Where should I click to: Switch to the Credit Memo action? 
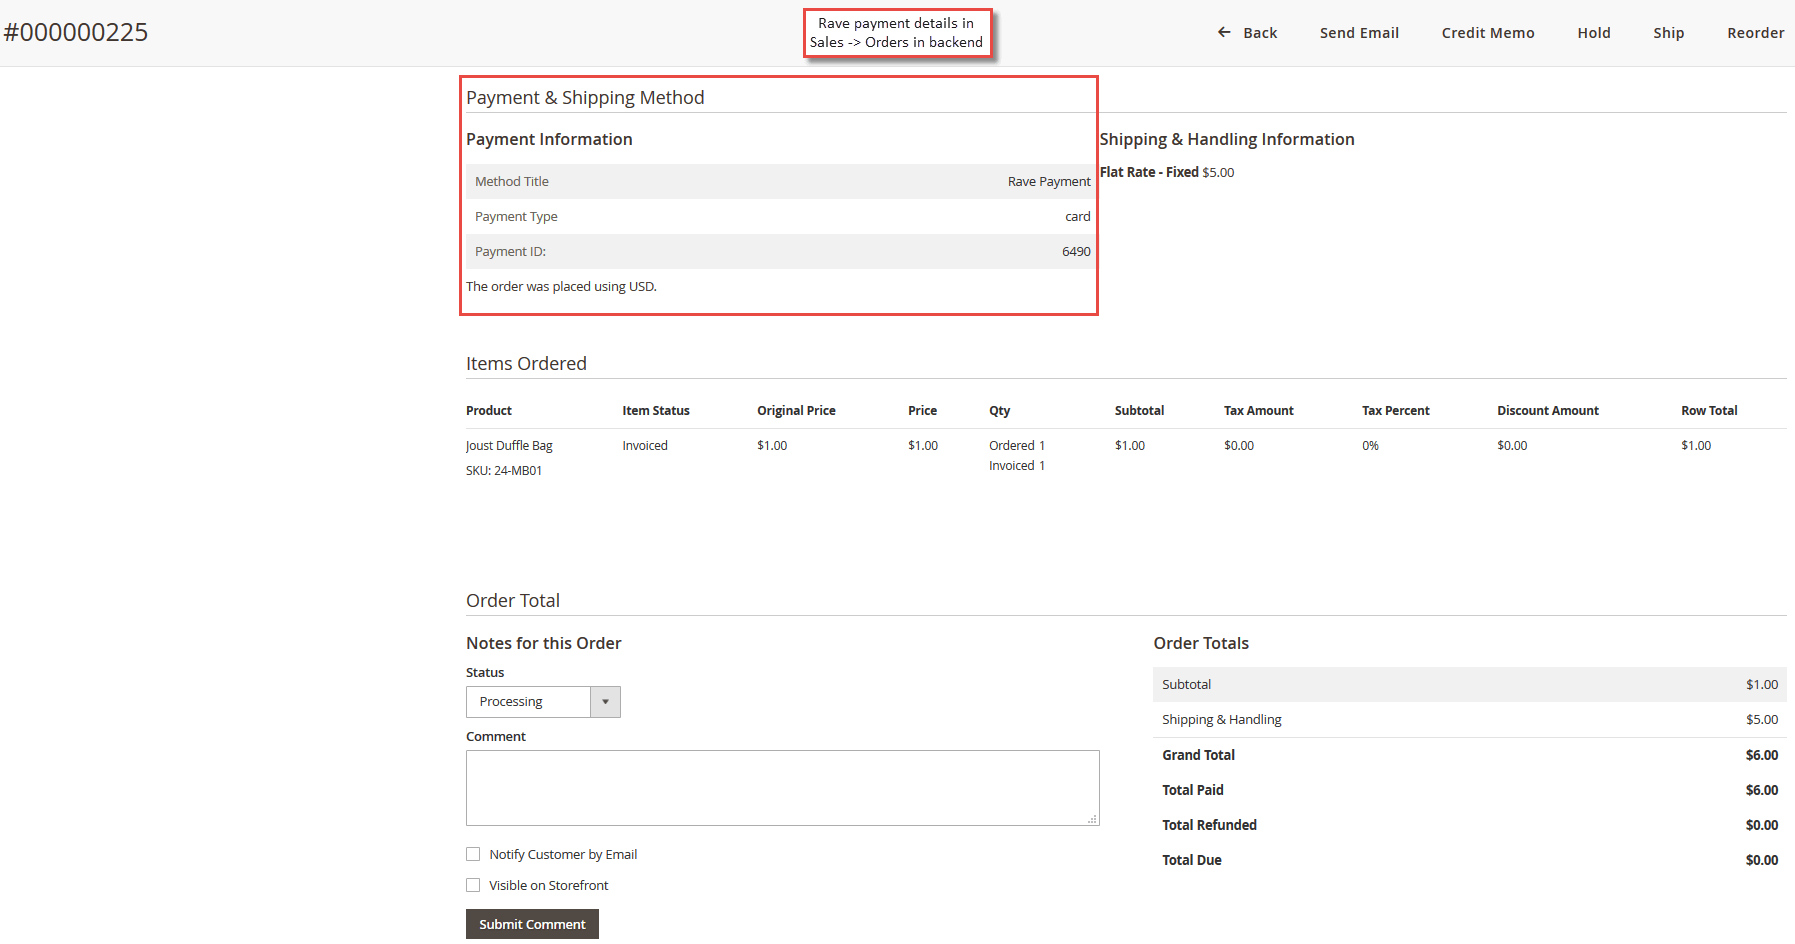tap(1488, 32)
